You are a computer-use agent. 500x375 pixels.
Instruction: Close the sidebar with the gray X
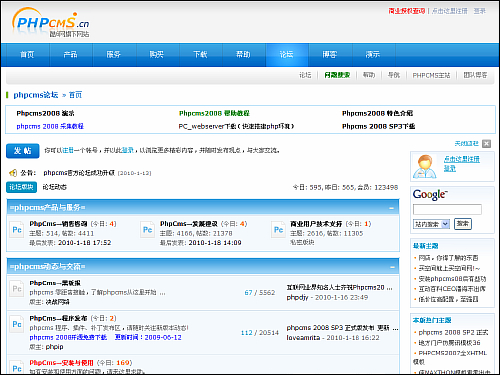[486, 144]
